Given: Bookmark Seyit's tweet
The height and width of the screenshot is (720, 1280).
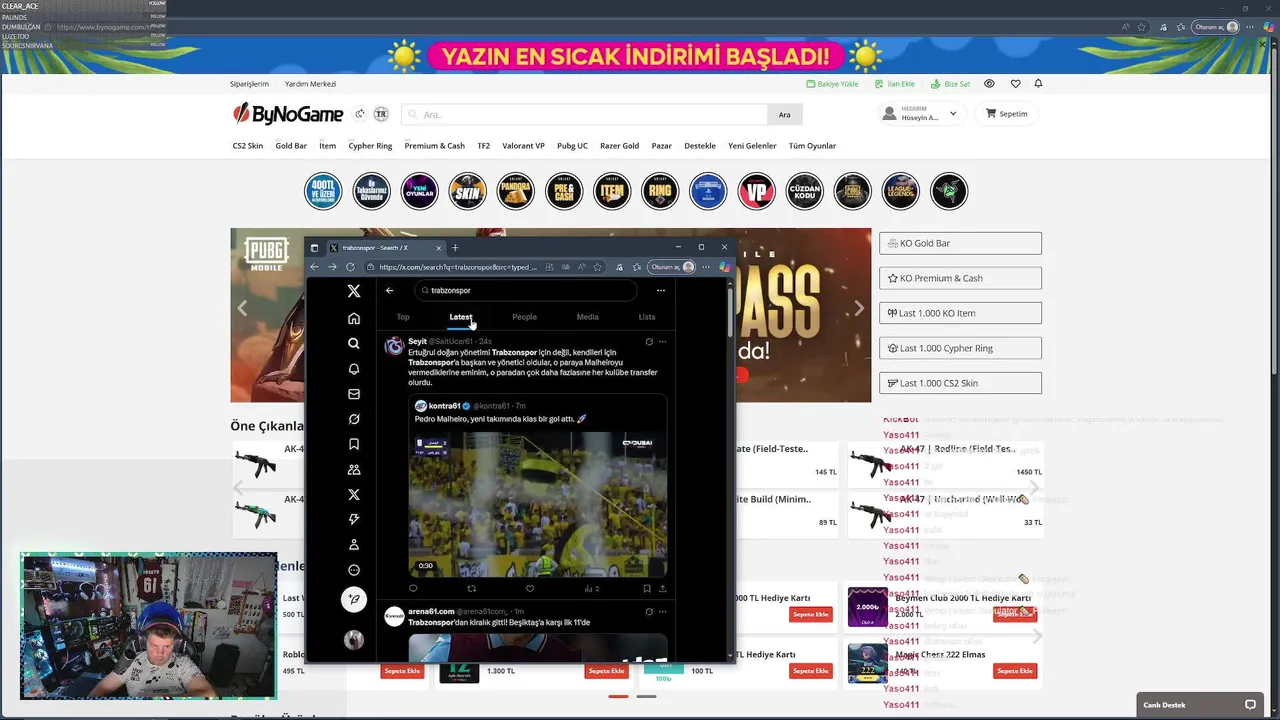Looking at the screenshot, I should pos(647,589).
